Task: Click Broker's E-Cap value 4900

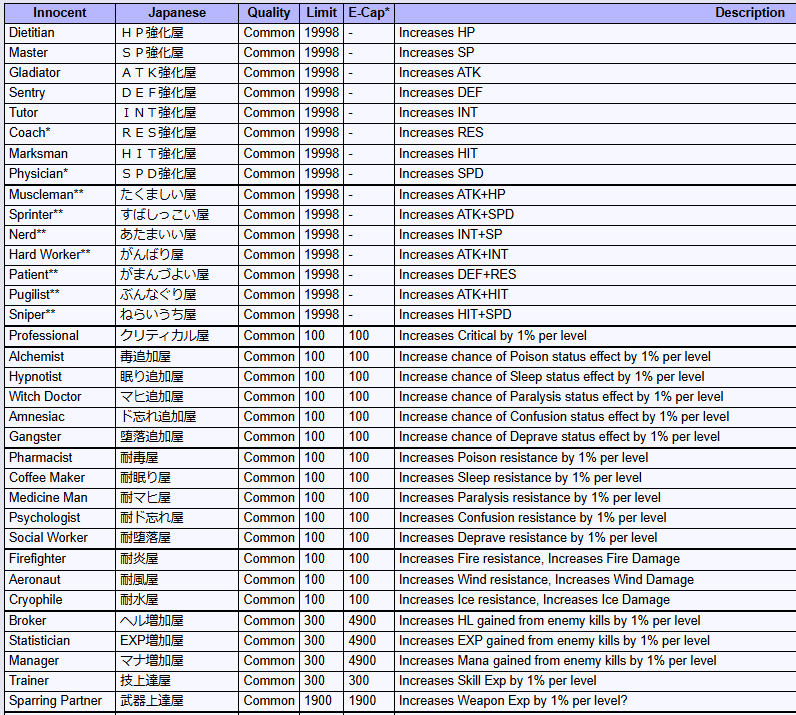Action: (x=362, y=621)
